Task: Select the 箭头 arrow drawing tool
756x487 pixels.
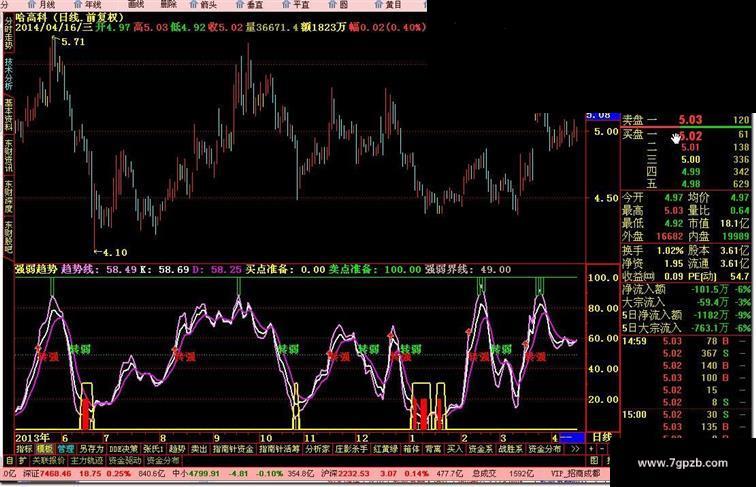Action: (203, 4)
